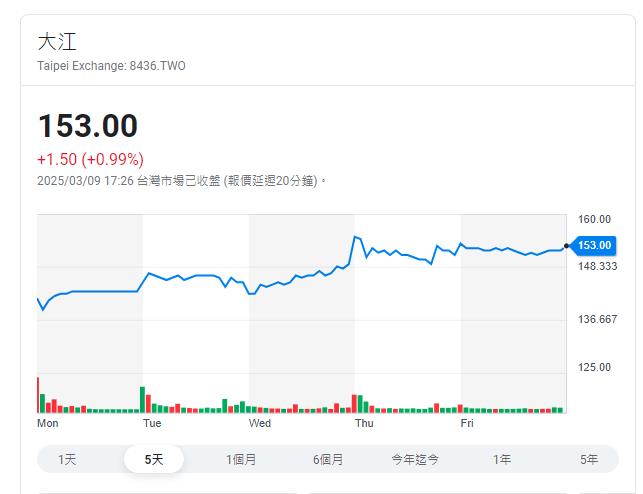Click the active 5天 range tab
Viewport: 643px width, 494px height.
point(154,459)
